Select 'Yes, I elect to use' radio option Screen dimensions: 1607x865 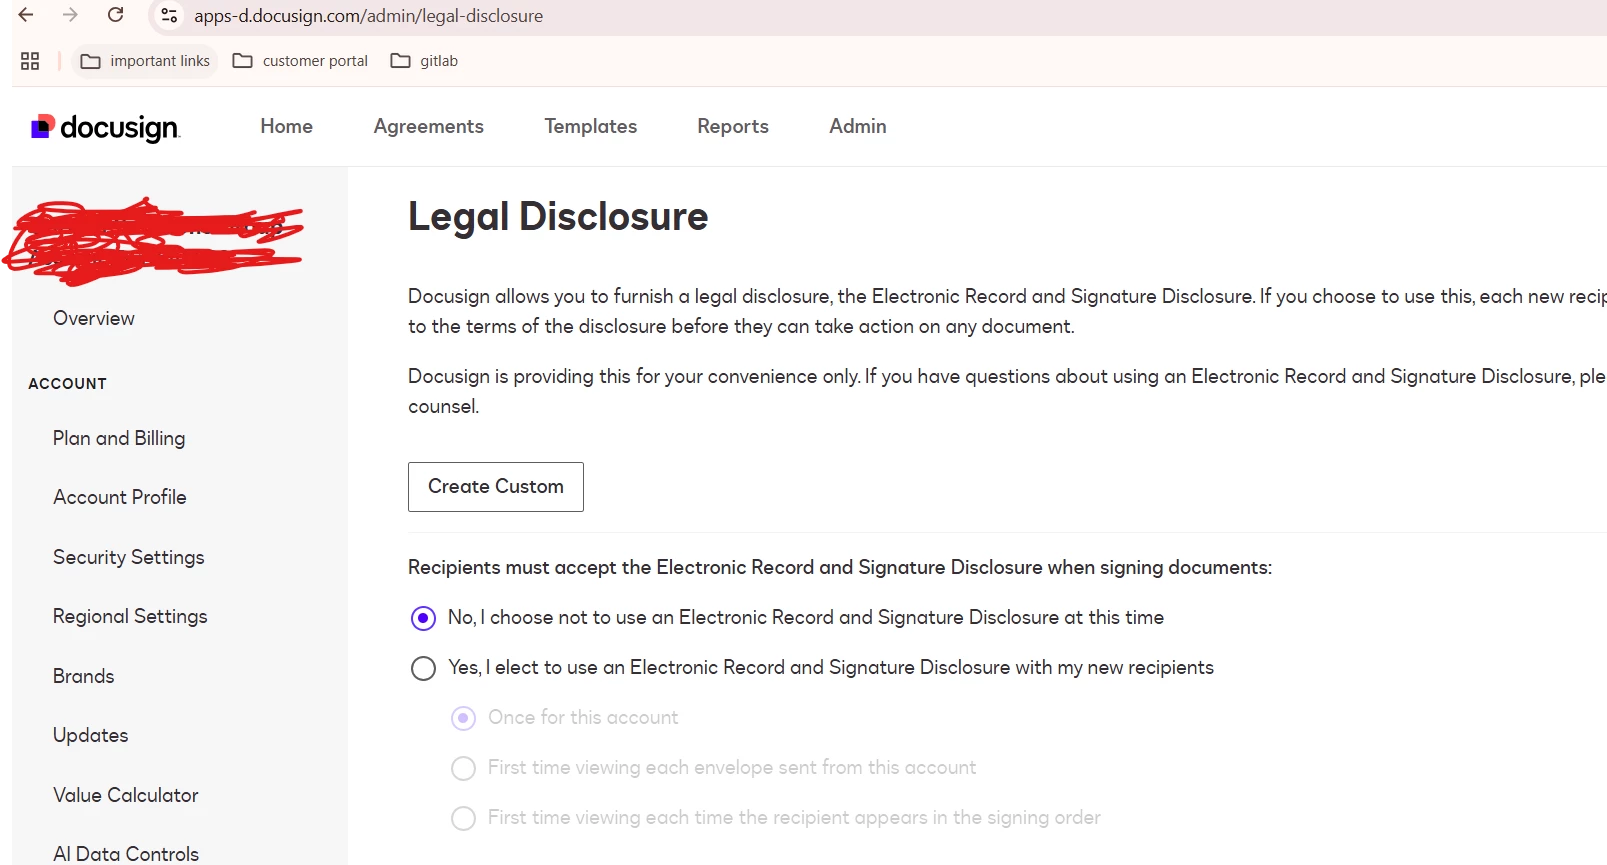click(x=423, y=668)
